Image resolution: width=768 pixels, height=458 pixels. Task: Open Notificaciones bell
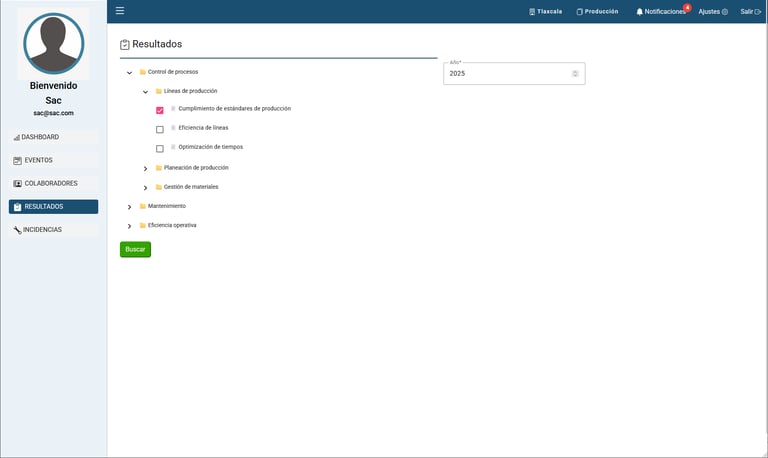660,11
